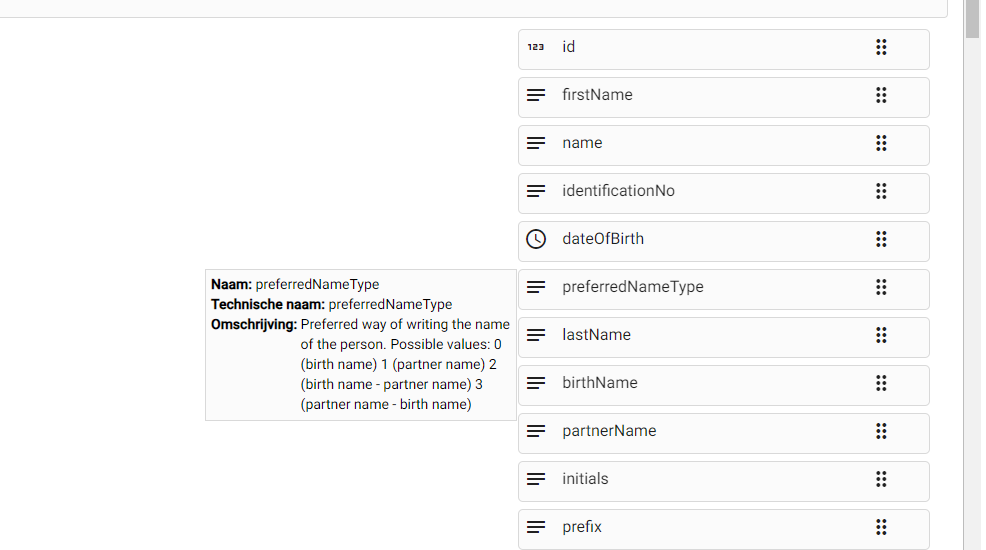This screenshot has width=986, height=550.
Task: Click the six-dot handle on dateOfBirth row
Action: coord(881,239)
